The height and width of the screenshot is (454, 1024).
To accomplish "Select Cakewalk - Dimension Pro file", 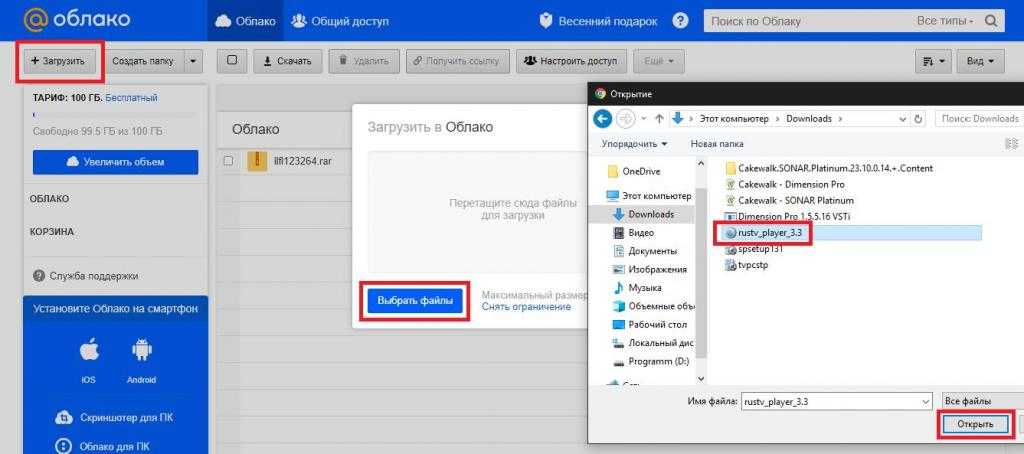I will point(785,184).
